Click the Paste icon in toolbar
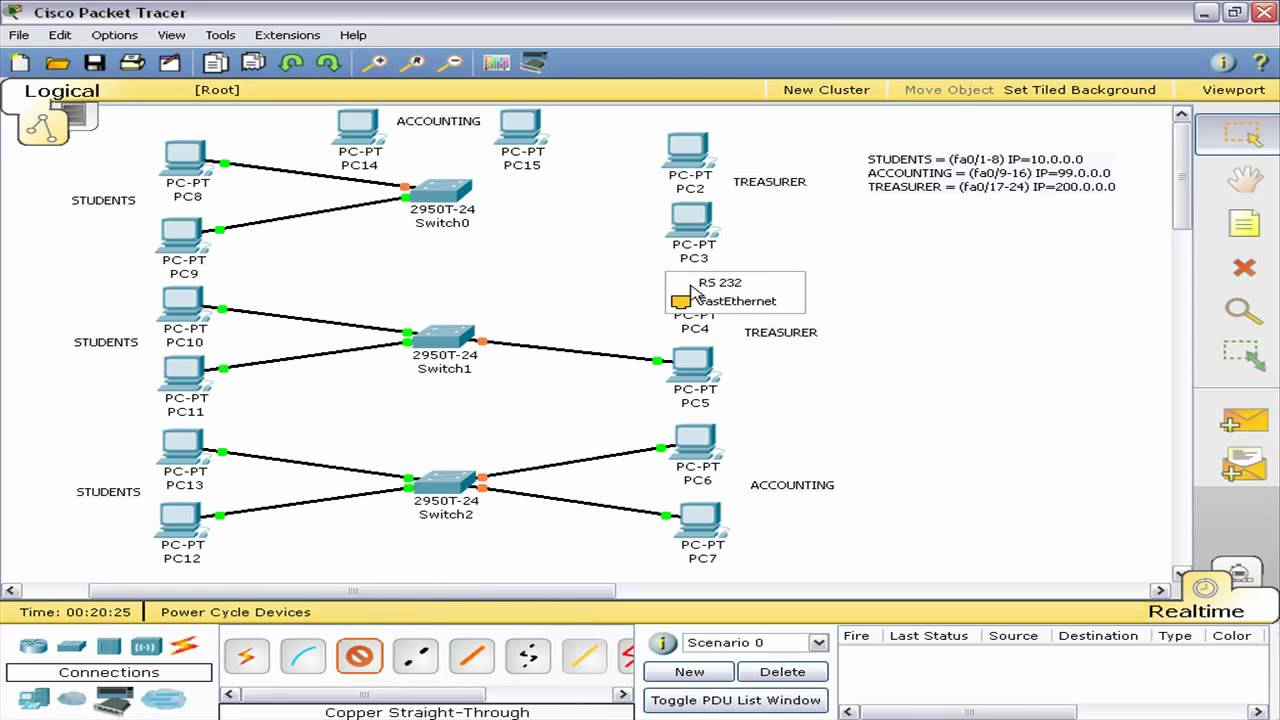Image resolution: width=1280 pixels, height=720 pixels. (253, 63)
